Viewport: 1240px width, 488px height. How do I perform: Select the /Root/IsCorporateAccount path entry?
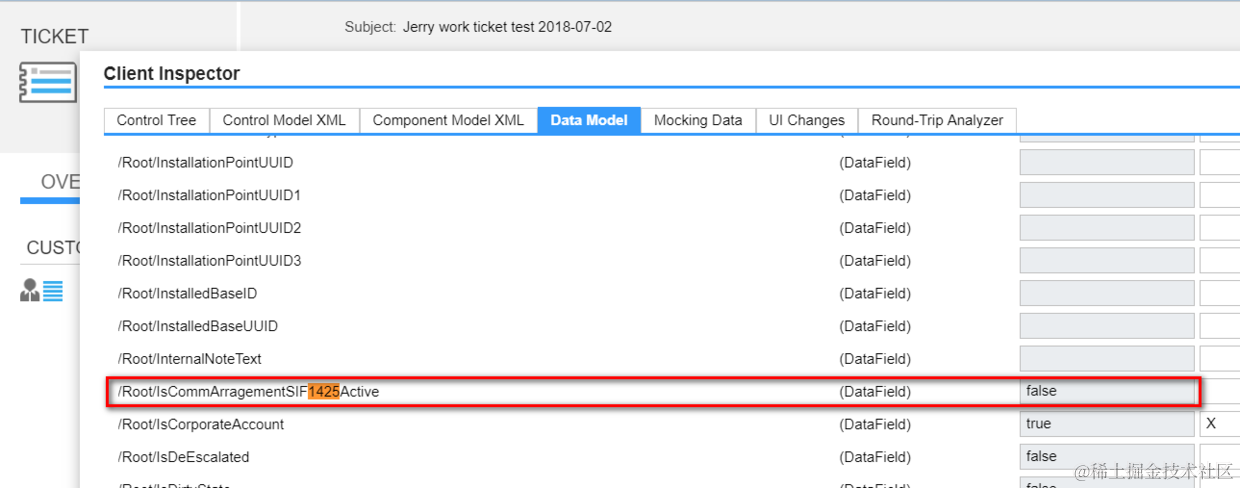(x=201, y=424)
